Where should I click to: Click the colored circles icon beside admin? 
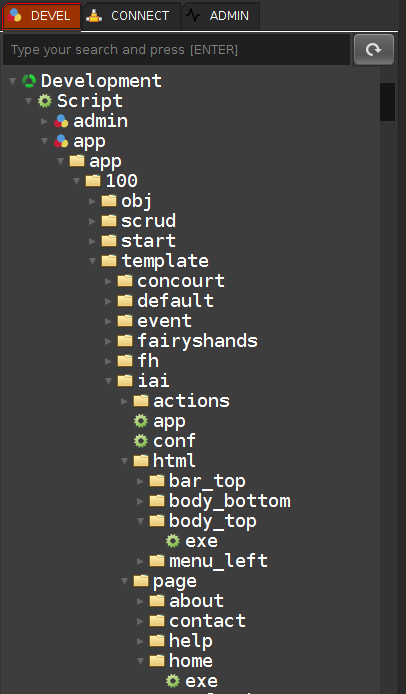pos(61,121)
